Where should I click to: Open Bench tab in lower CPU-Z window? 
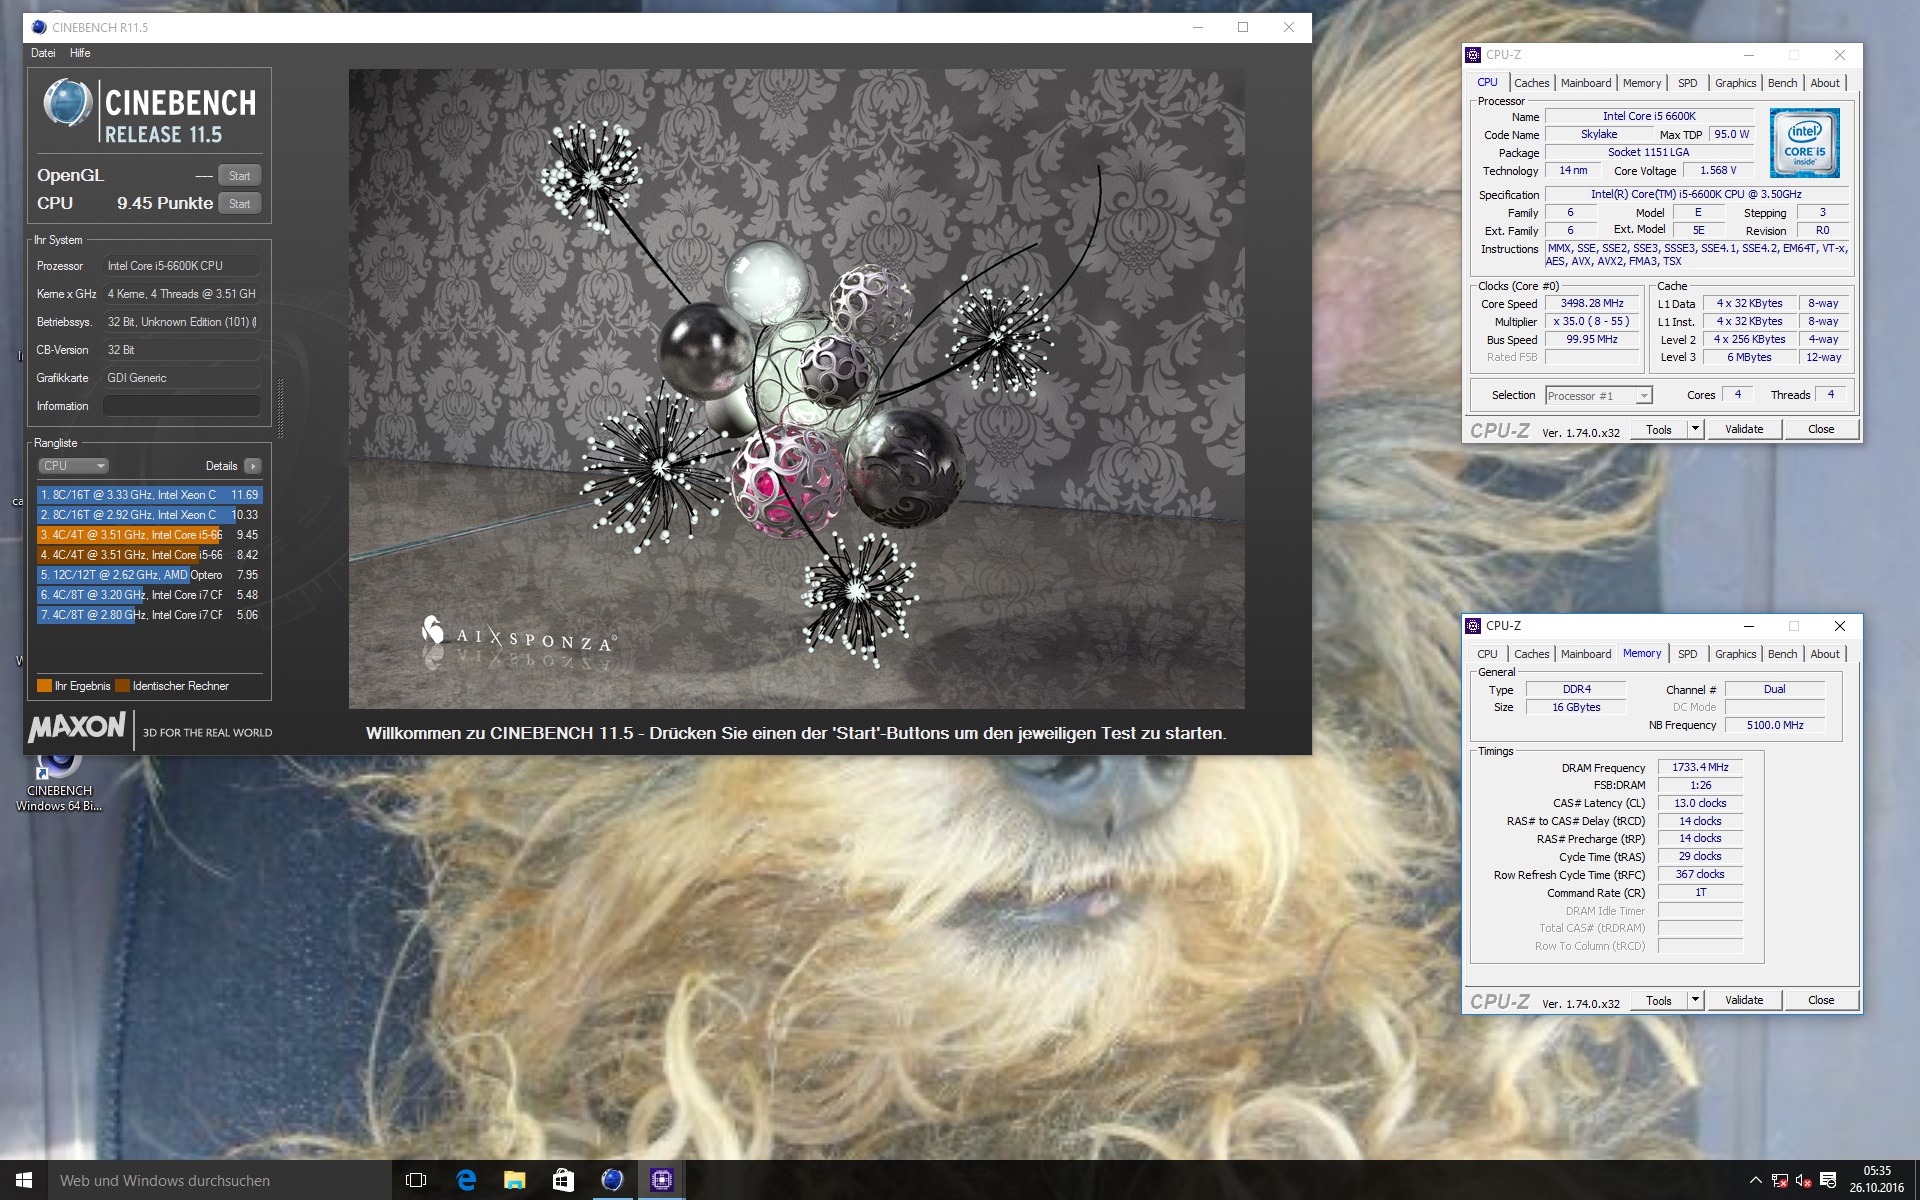1782,654
